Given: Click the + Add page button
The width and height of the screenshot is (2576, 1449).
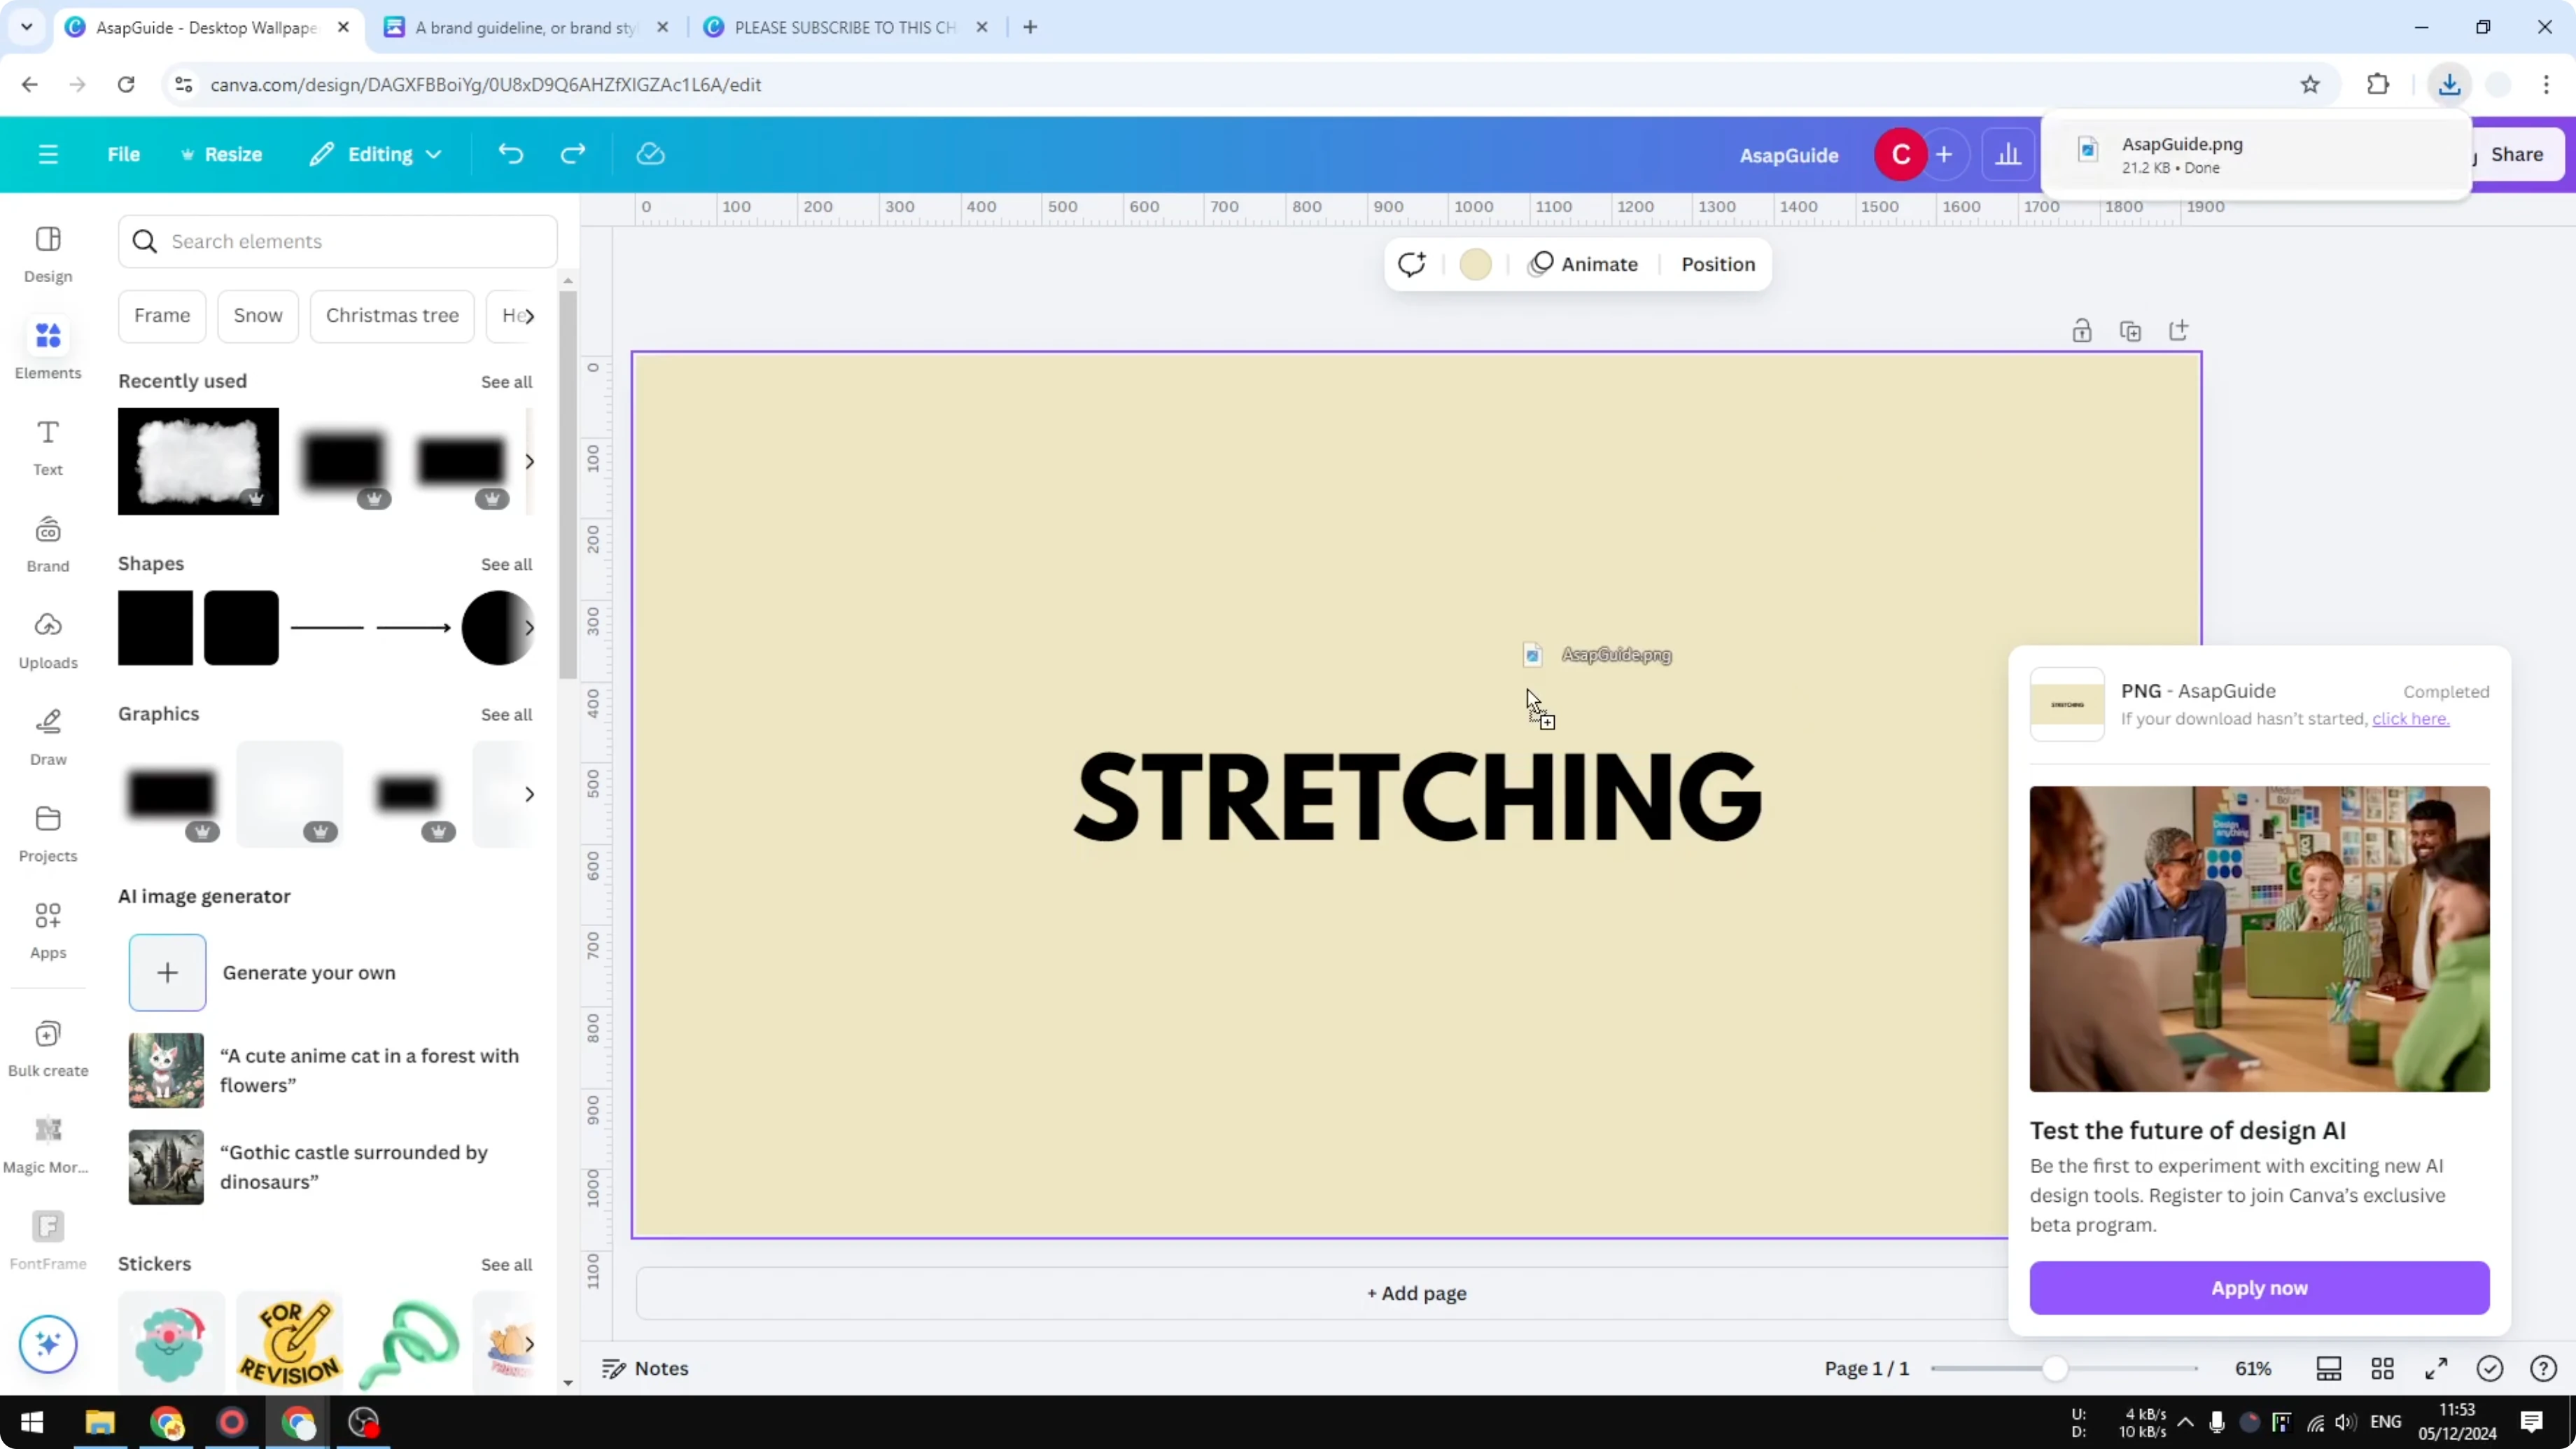Looking at the screenshot, I should pos(1417,1293).
